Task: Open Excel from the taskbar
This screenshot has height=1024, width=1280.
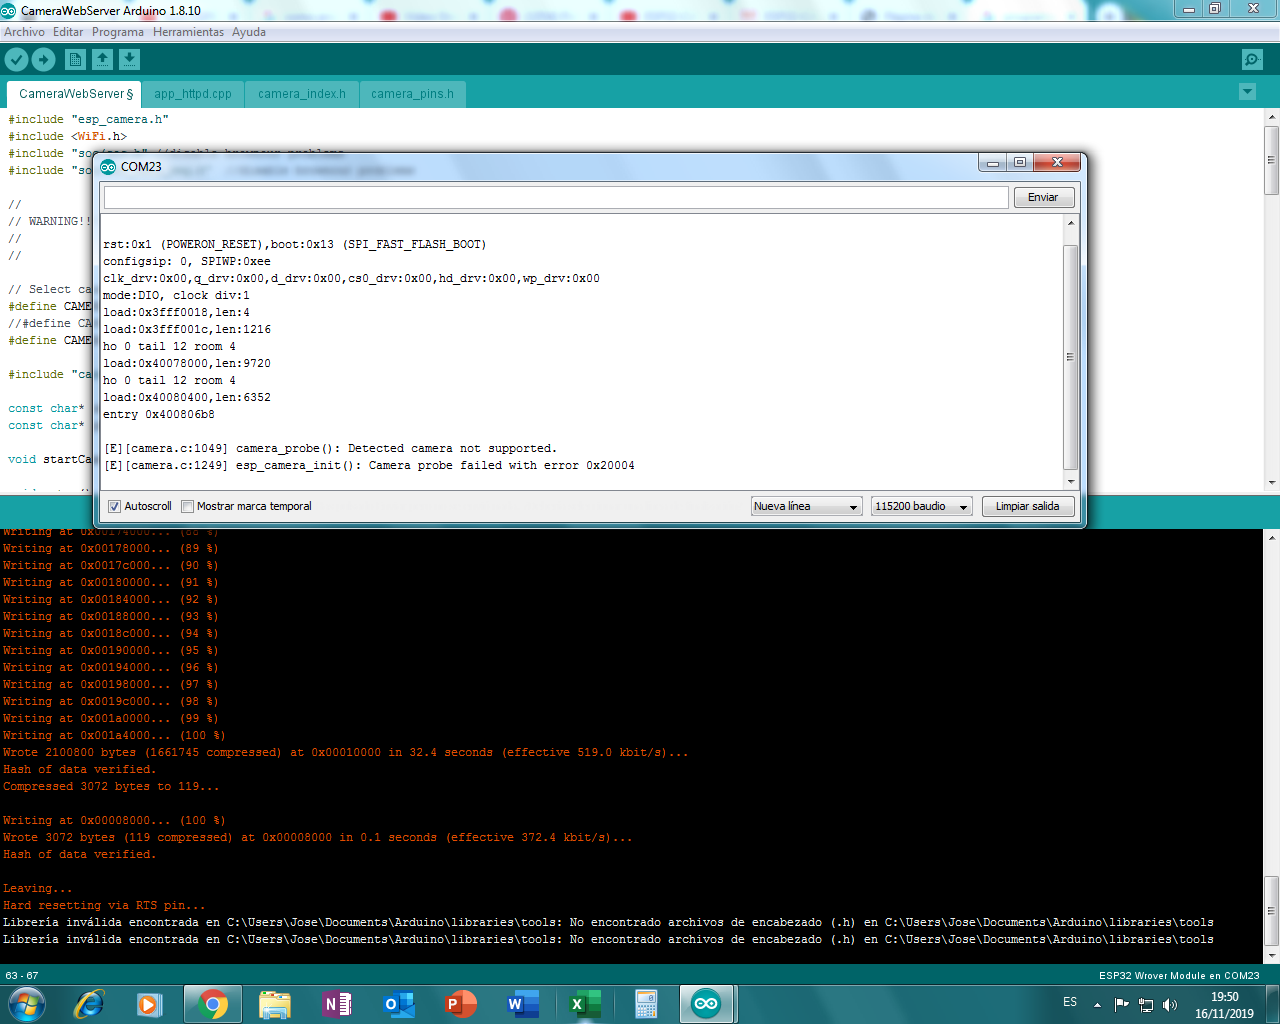Action: point(585,1003)
